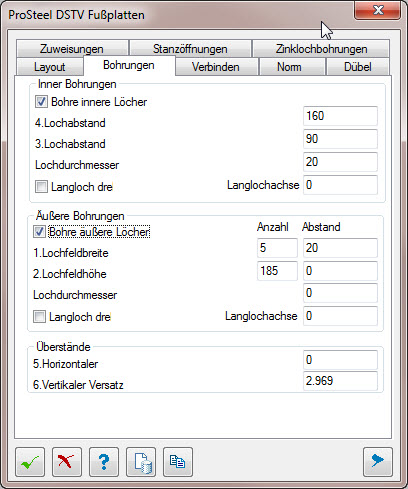This screenshot has width=408, height=489.
Task: Click 1.Lochfeldbreite Anzahl field showing 5
Action: pyautogui.click(x=277, y=248)
